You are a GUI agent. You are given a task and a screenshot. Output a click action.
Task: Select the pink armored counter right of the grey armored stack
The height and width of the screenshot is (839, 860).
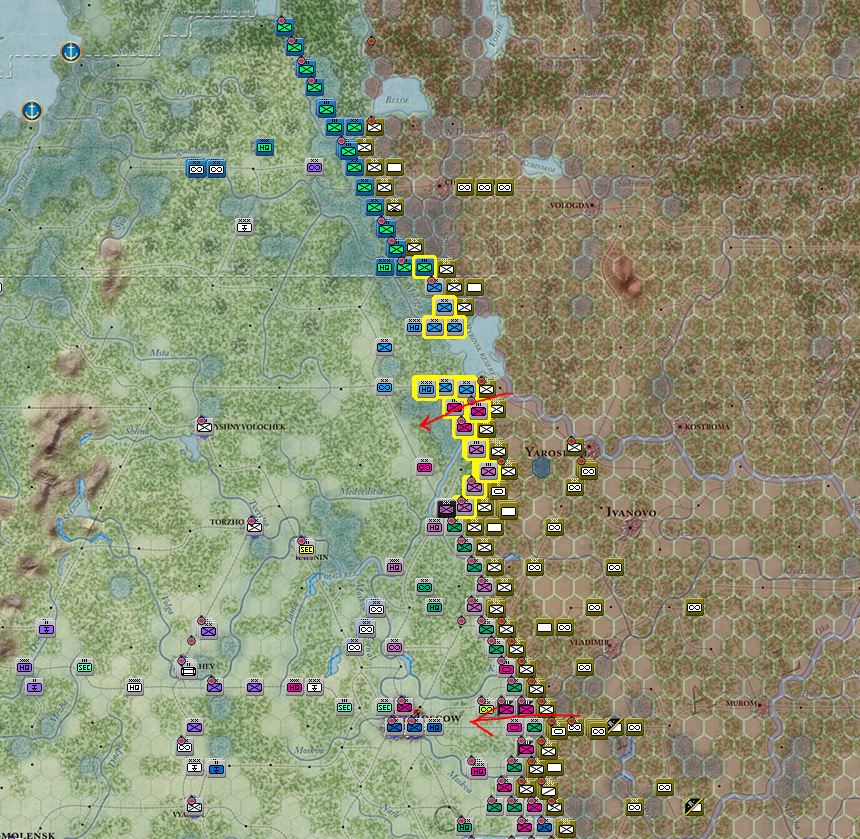[x=394, y=647]
